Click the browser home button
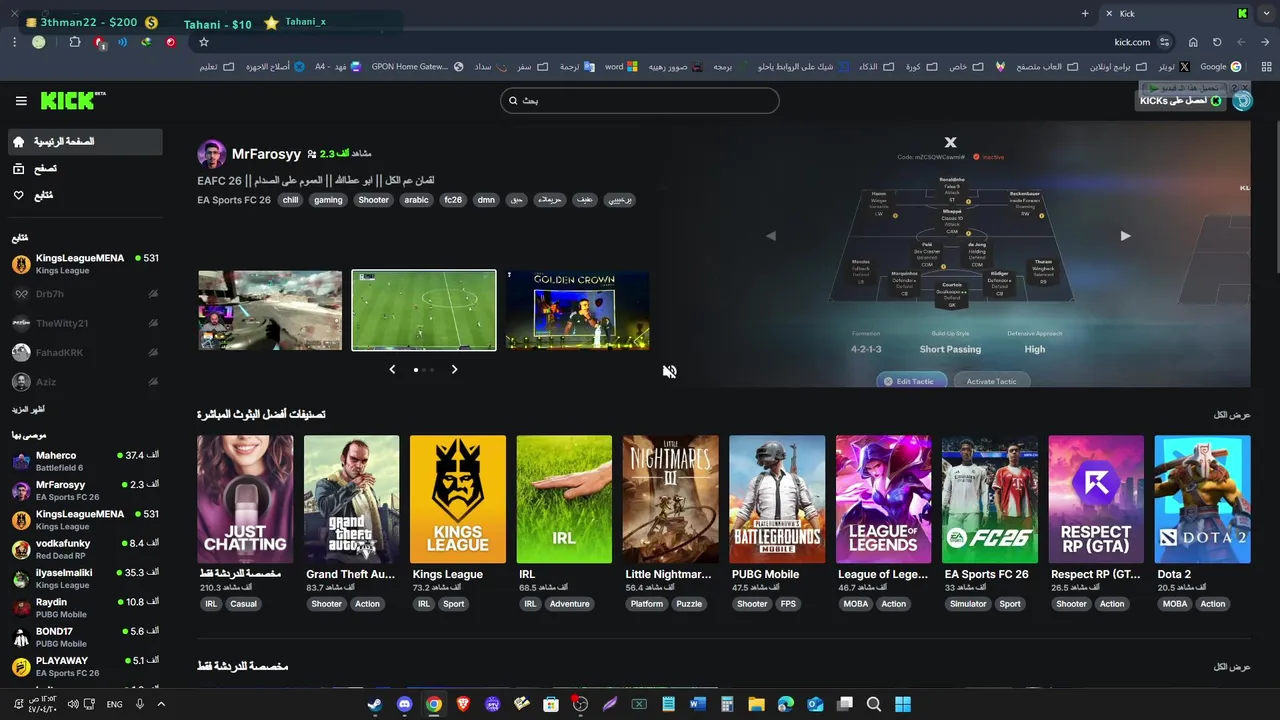Screen dimensions: 1280x720 tap(1193, 42)
